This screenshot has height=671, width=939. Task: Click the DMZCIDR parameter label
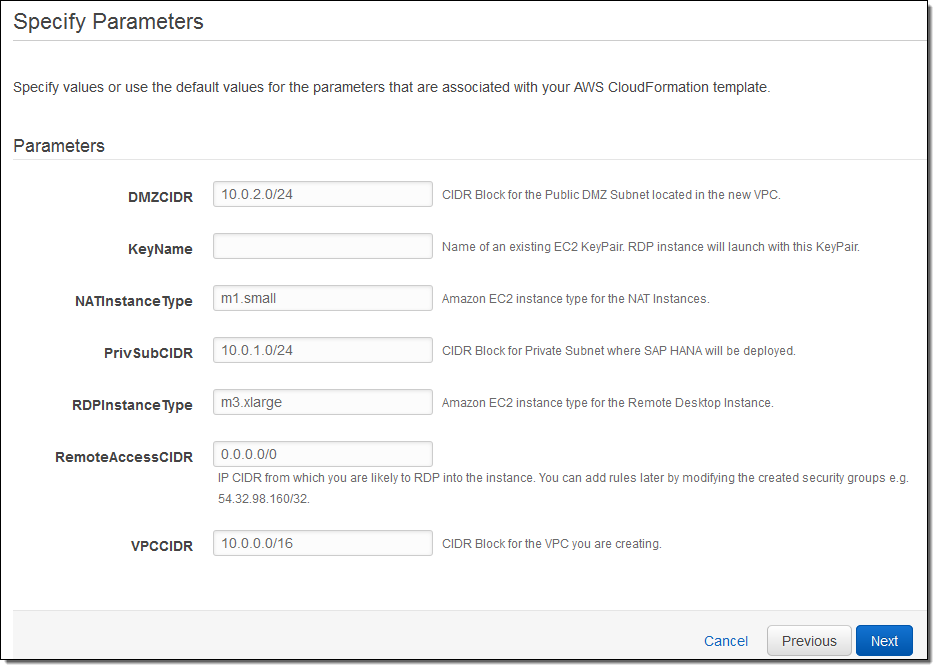160,197
